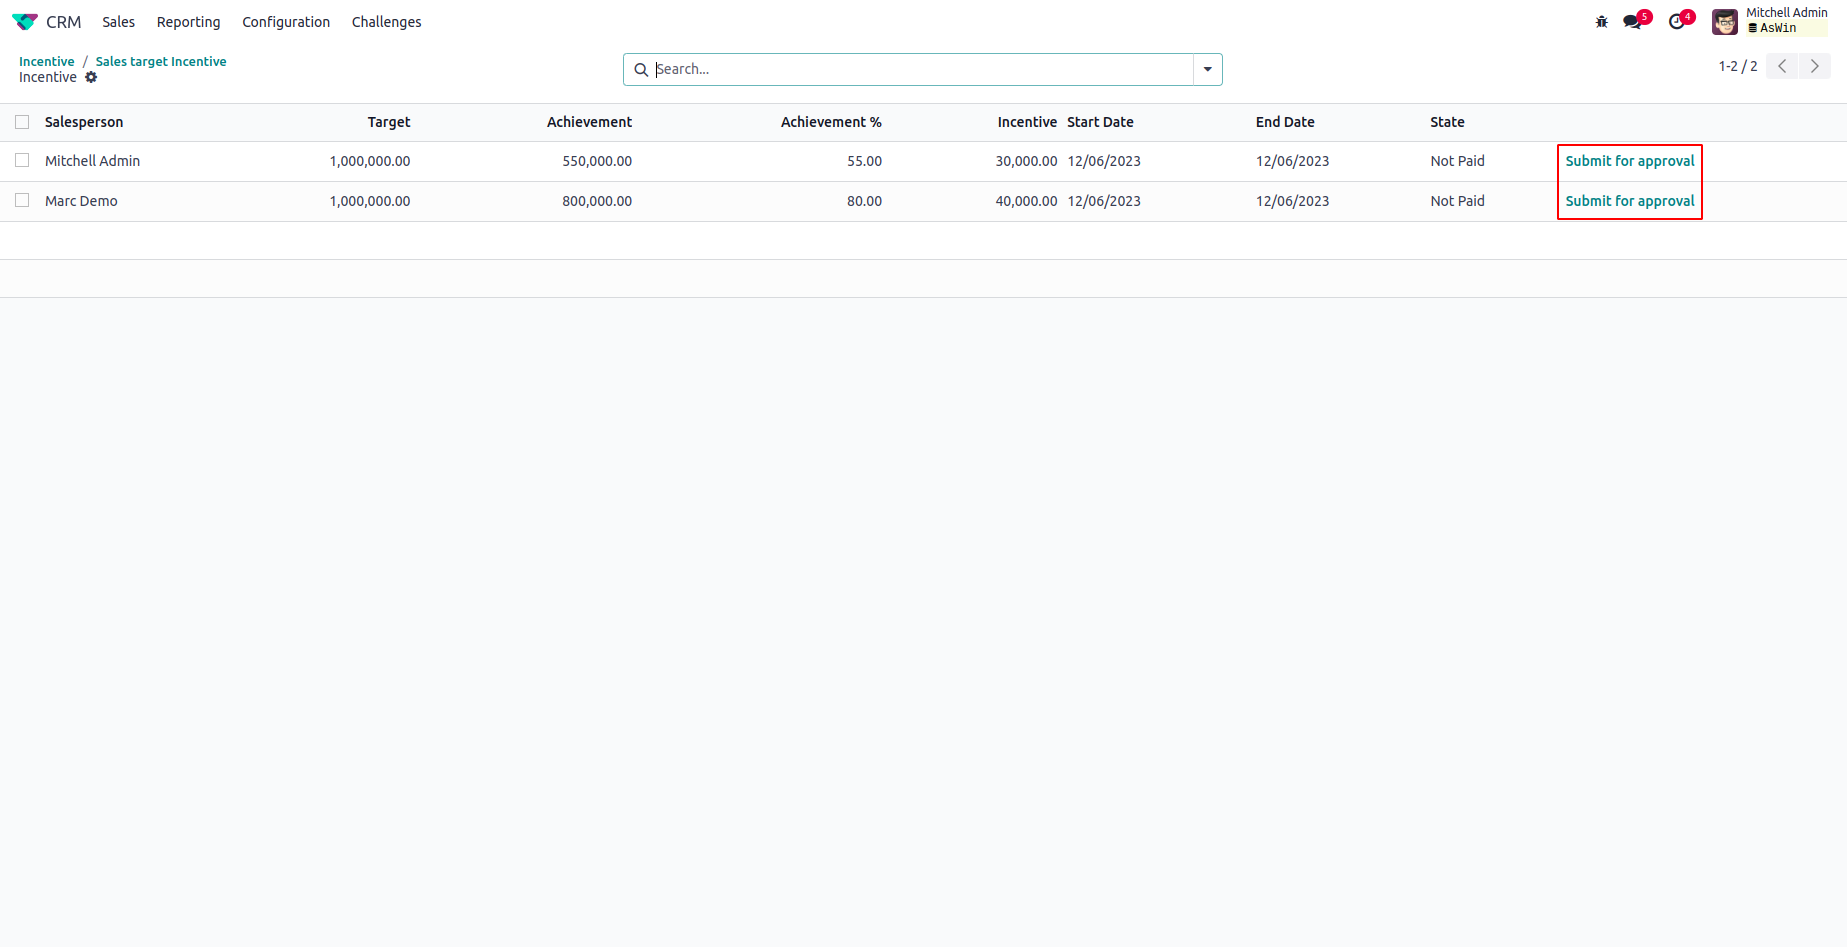The height and width of the screenshot is (947, 1847).
Task: Open the gear actions menu beside Incentive
Action: [x=91, y=77]
